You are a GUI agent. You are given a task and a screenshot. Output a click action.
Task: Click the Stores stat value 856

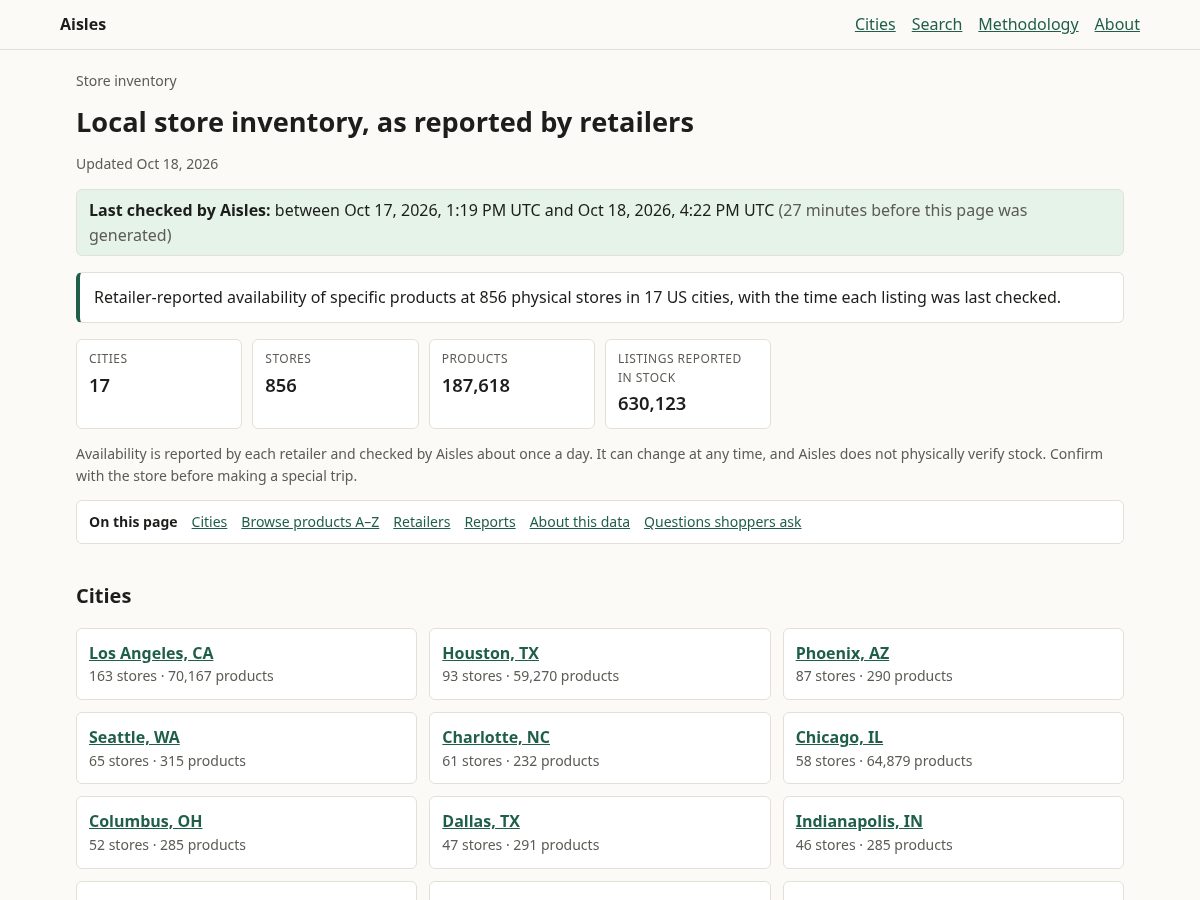point(281,385)
